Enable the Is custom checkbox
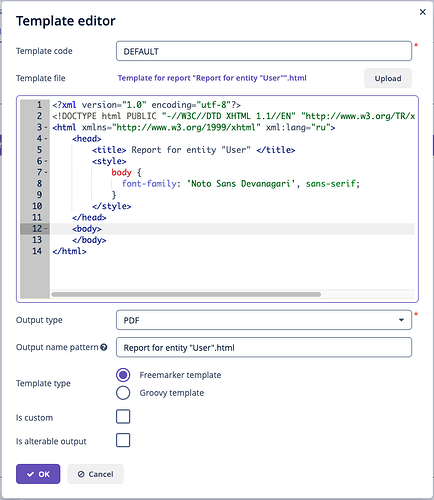The width and height of the screenshot is (434, 500). (123, 417)
